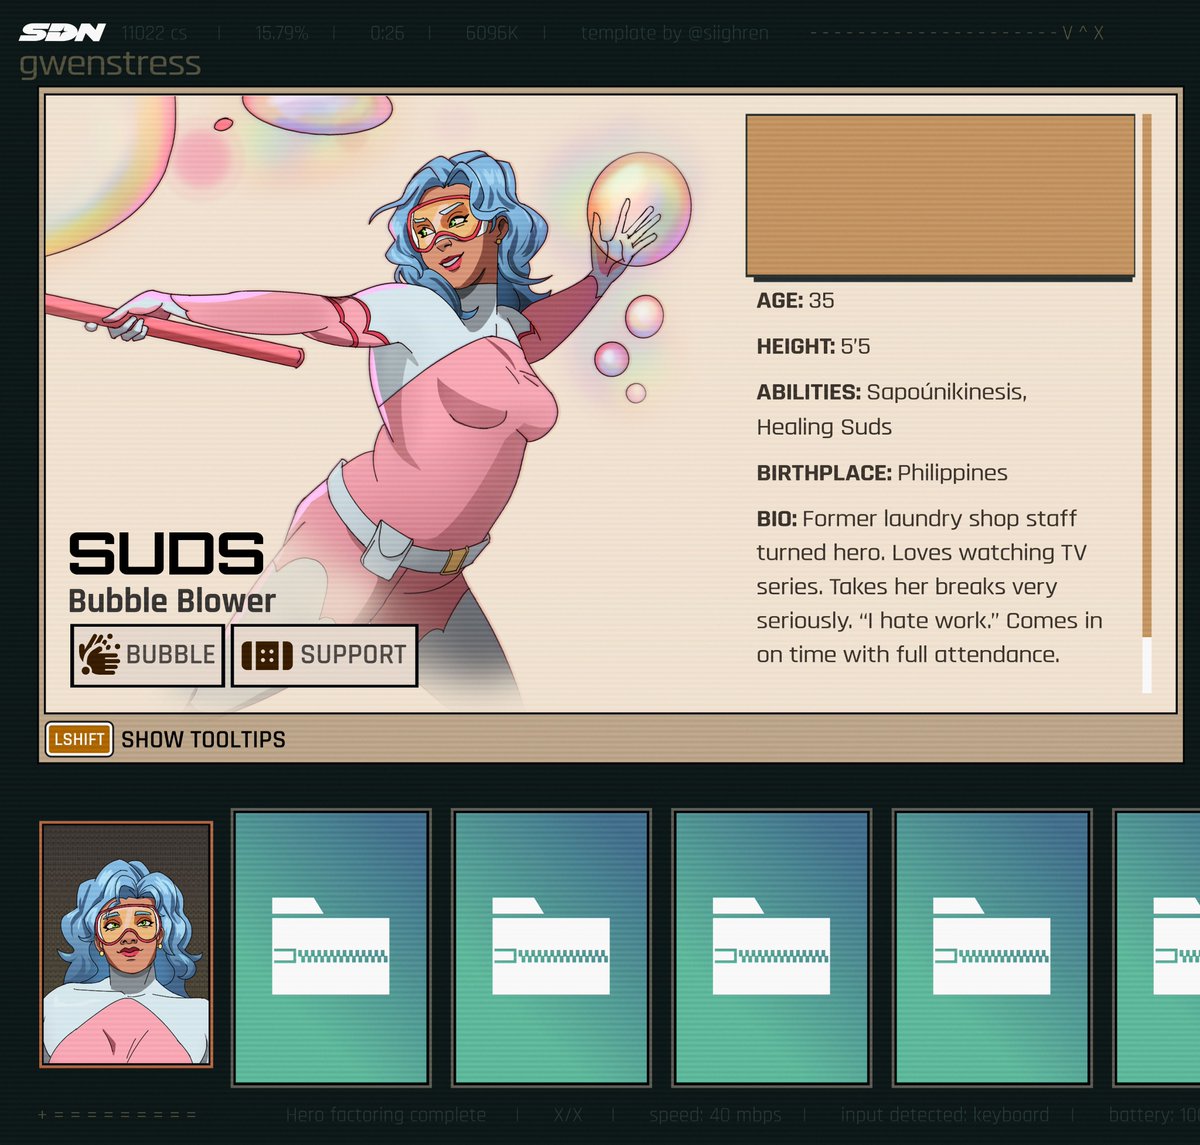
Task: Click the ABILITIES: Sapoúnikinesis line
Action: point(892,409)
